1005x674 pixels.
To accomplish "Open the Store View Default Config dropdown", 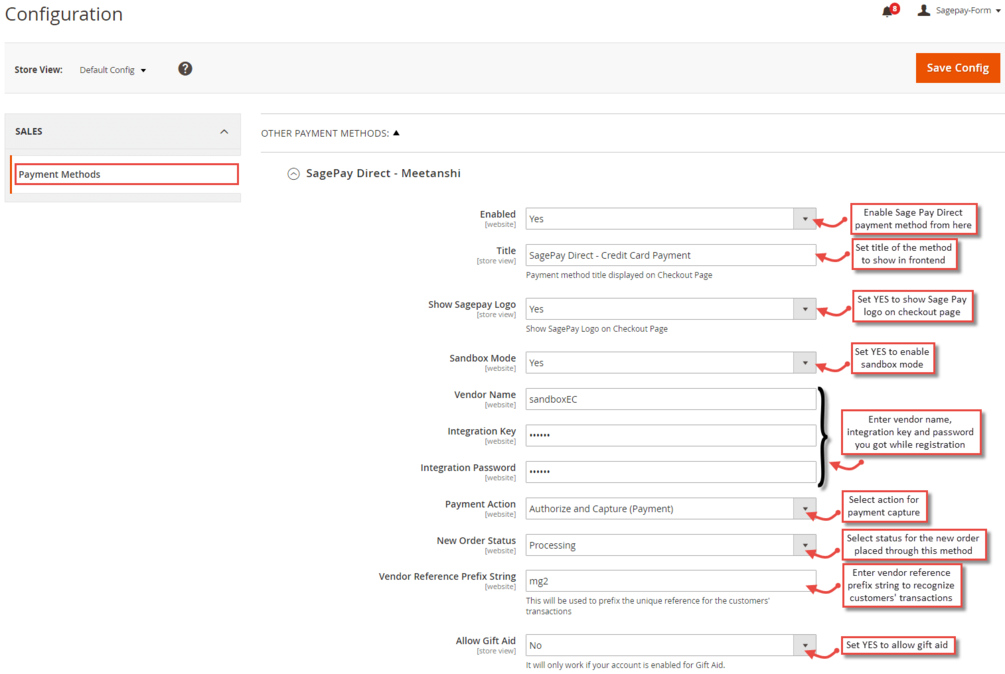I will (113, 70).
